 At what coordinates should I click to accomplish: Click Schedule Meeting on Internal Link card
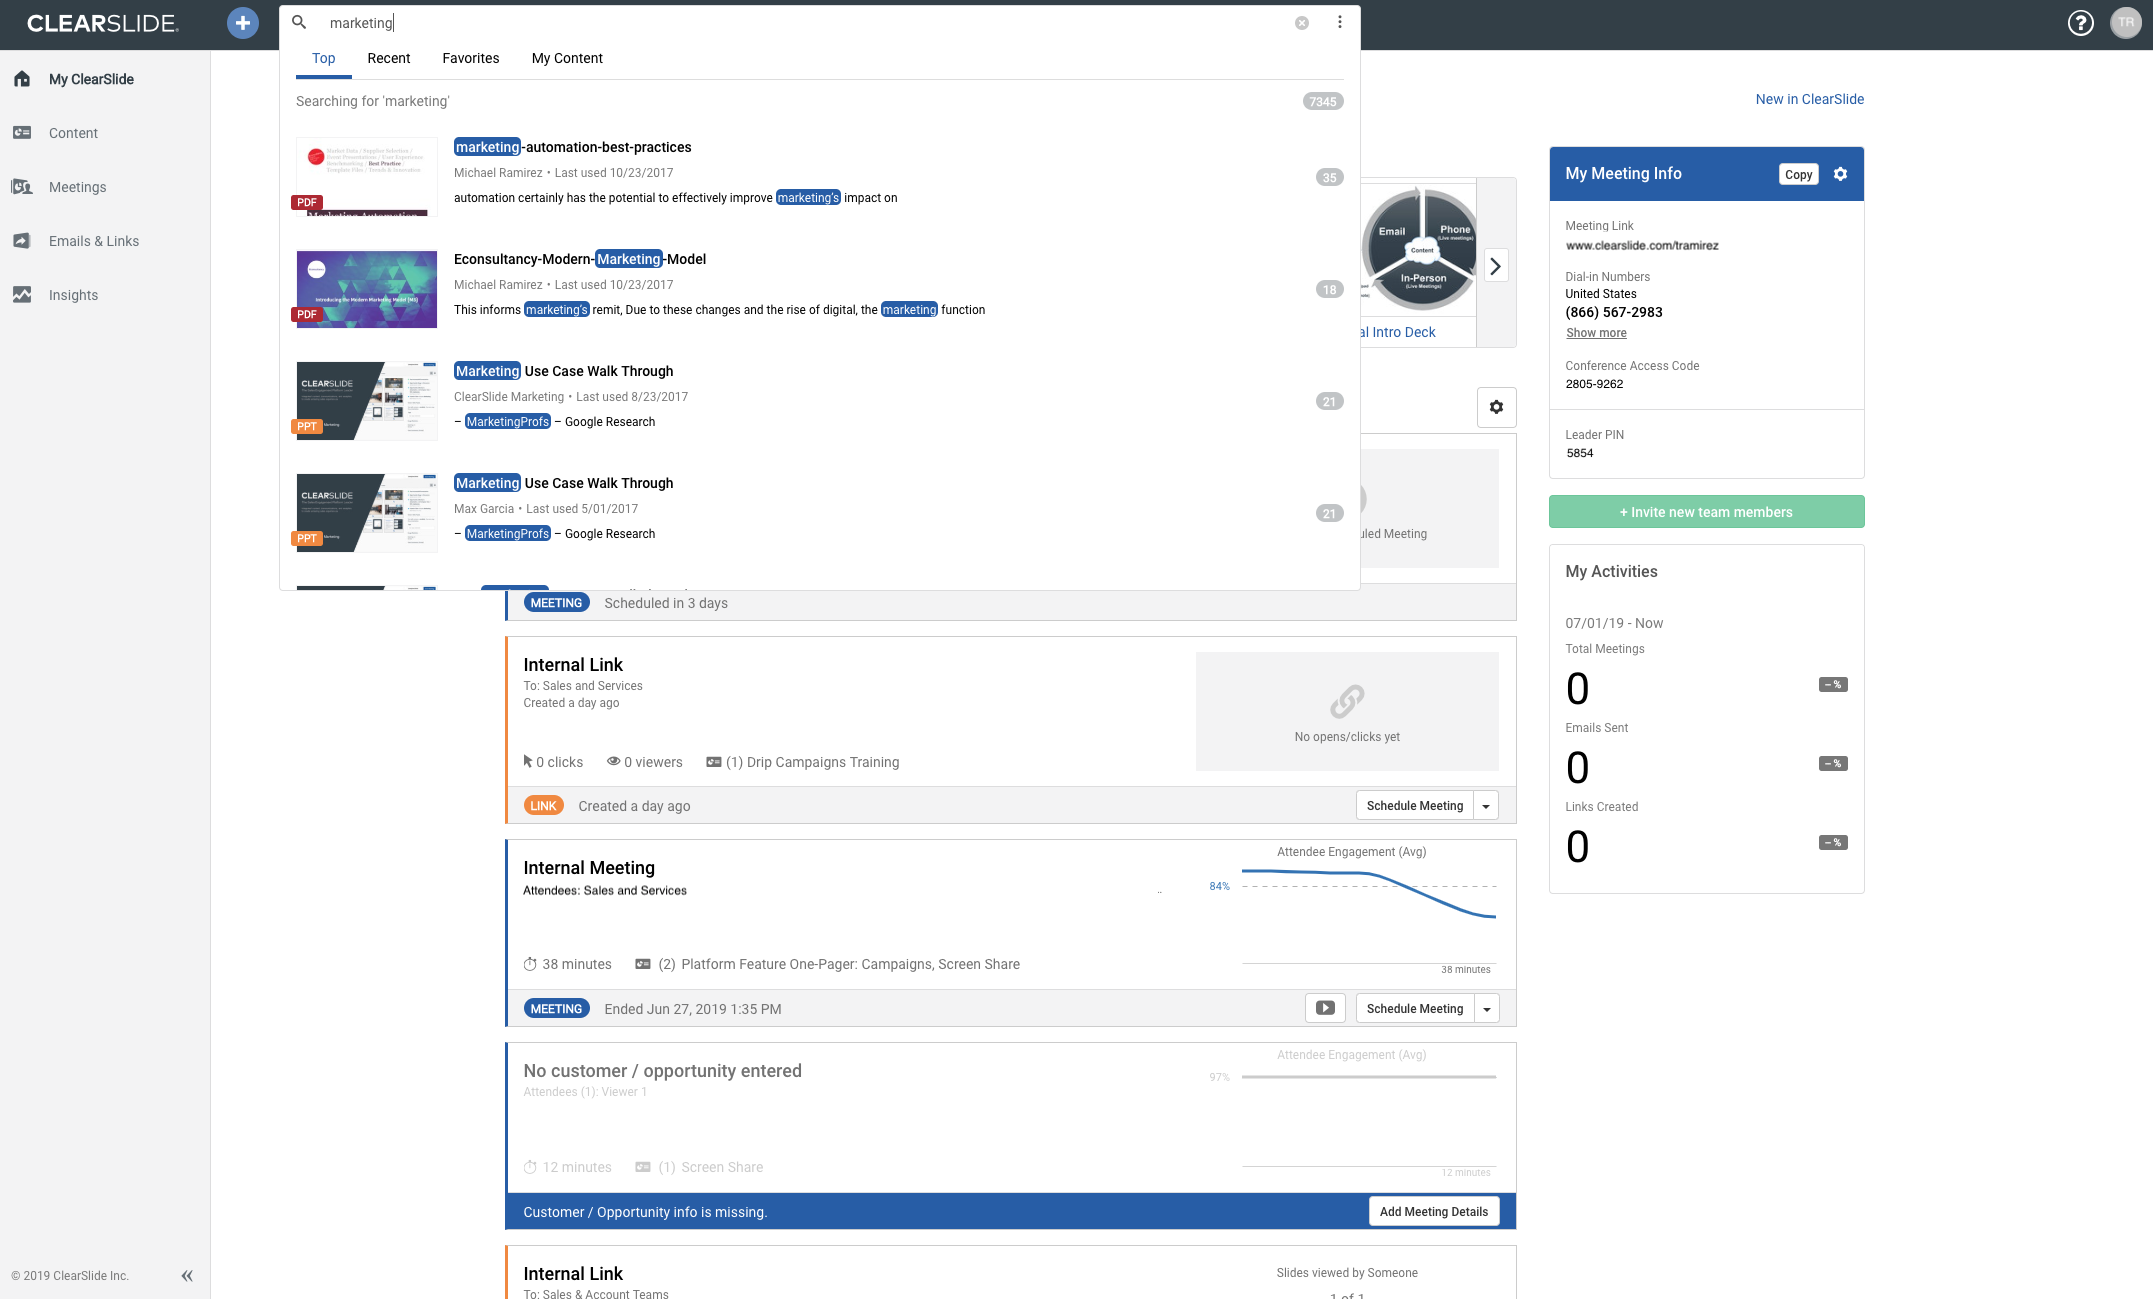[1414, 806]
